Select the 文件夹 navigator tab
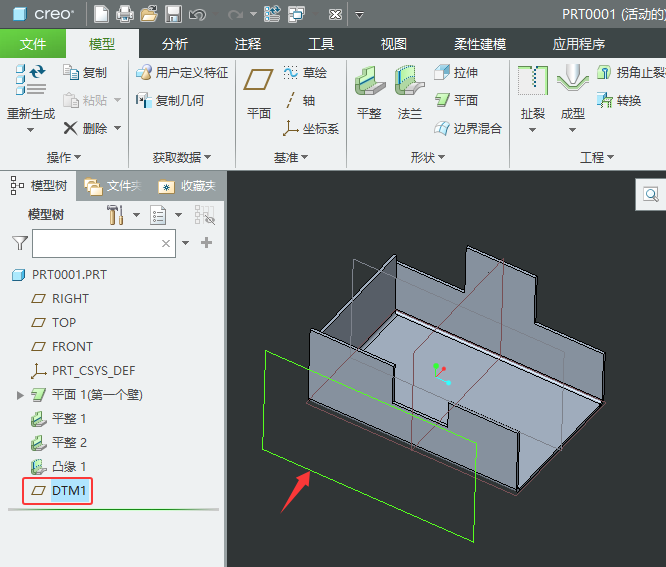Screen dimensions: 666x567 [113, 186]
